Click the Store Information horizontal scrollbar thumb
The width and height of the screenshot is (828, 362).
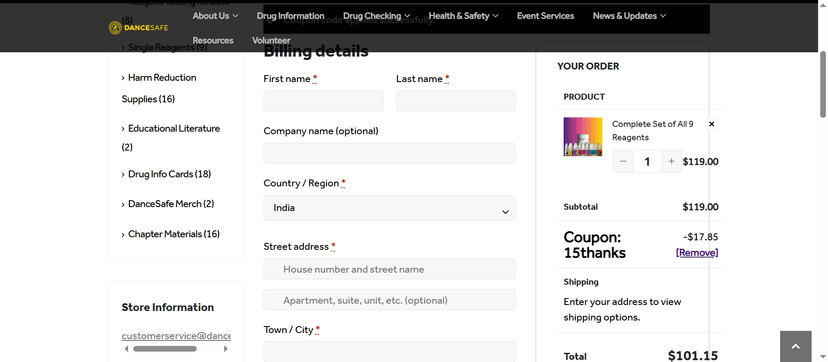click(165, 349)
